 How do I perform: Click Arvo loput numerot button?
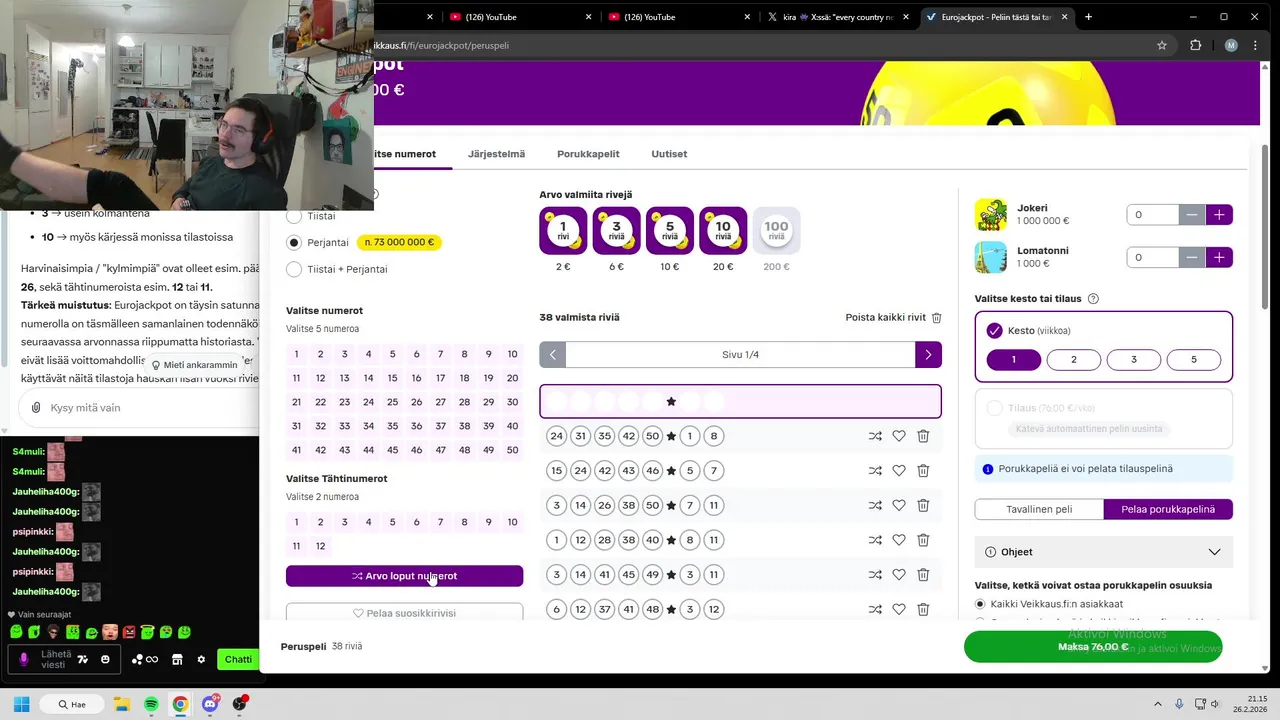(404, 576)
